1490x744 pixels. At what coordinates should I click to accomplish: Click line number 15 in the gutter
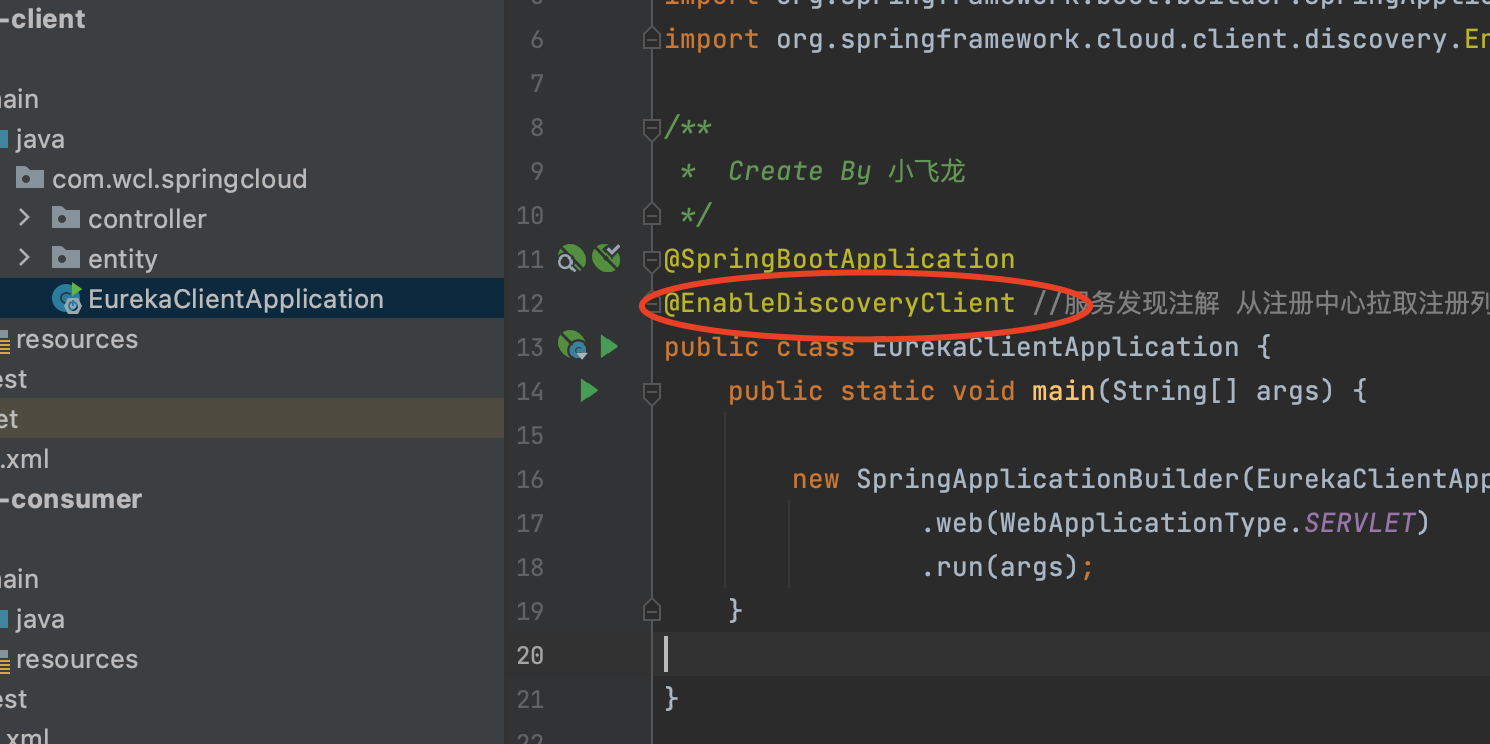coord(531,435)
